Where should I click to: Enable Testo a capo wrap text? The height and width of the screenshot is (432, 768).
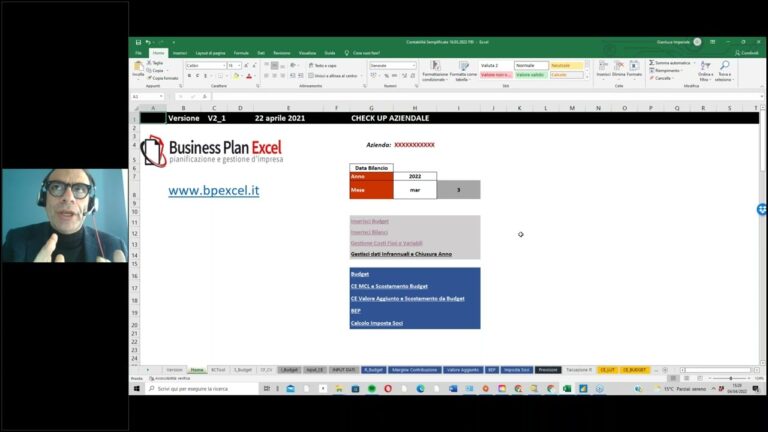[322, 66]
